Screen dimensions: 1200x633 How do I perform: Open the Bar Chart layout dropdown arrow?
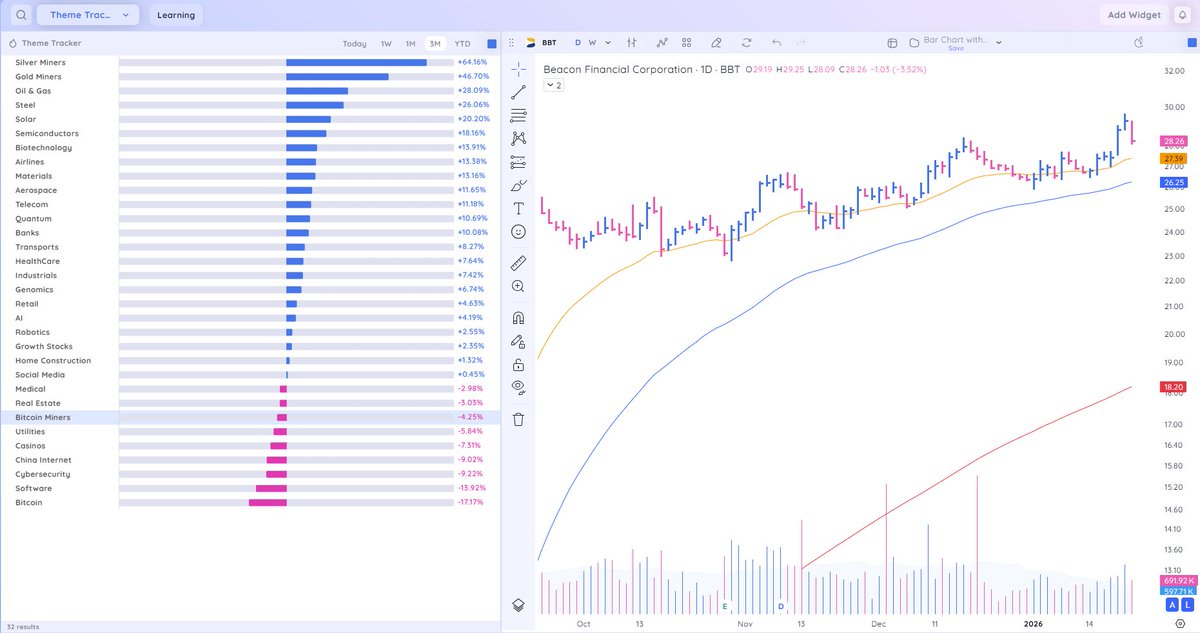[998, 43]
